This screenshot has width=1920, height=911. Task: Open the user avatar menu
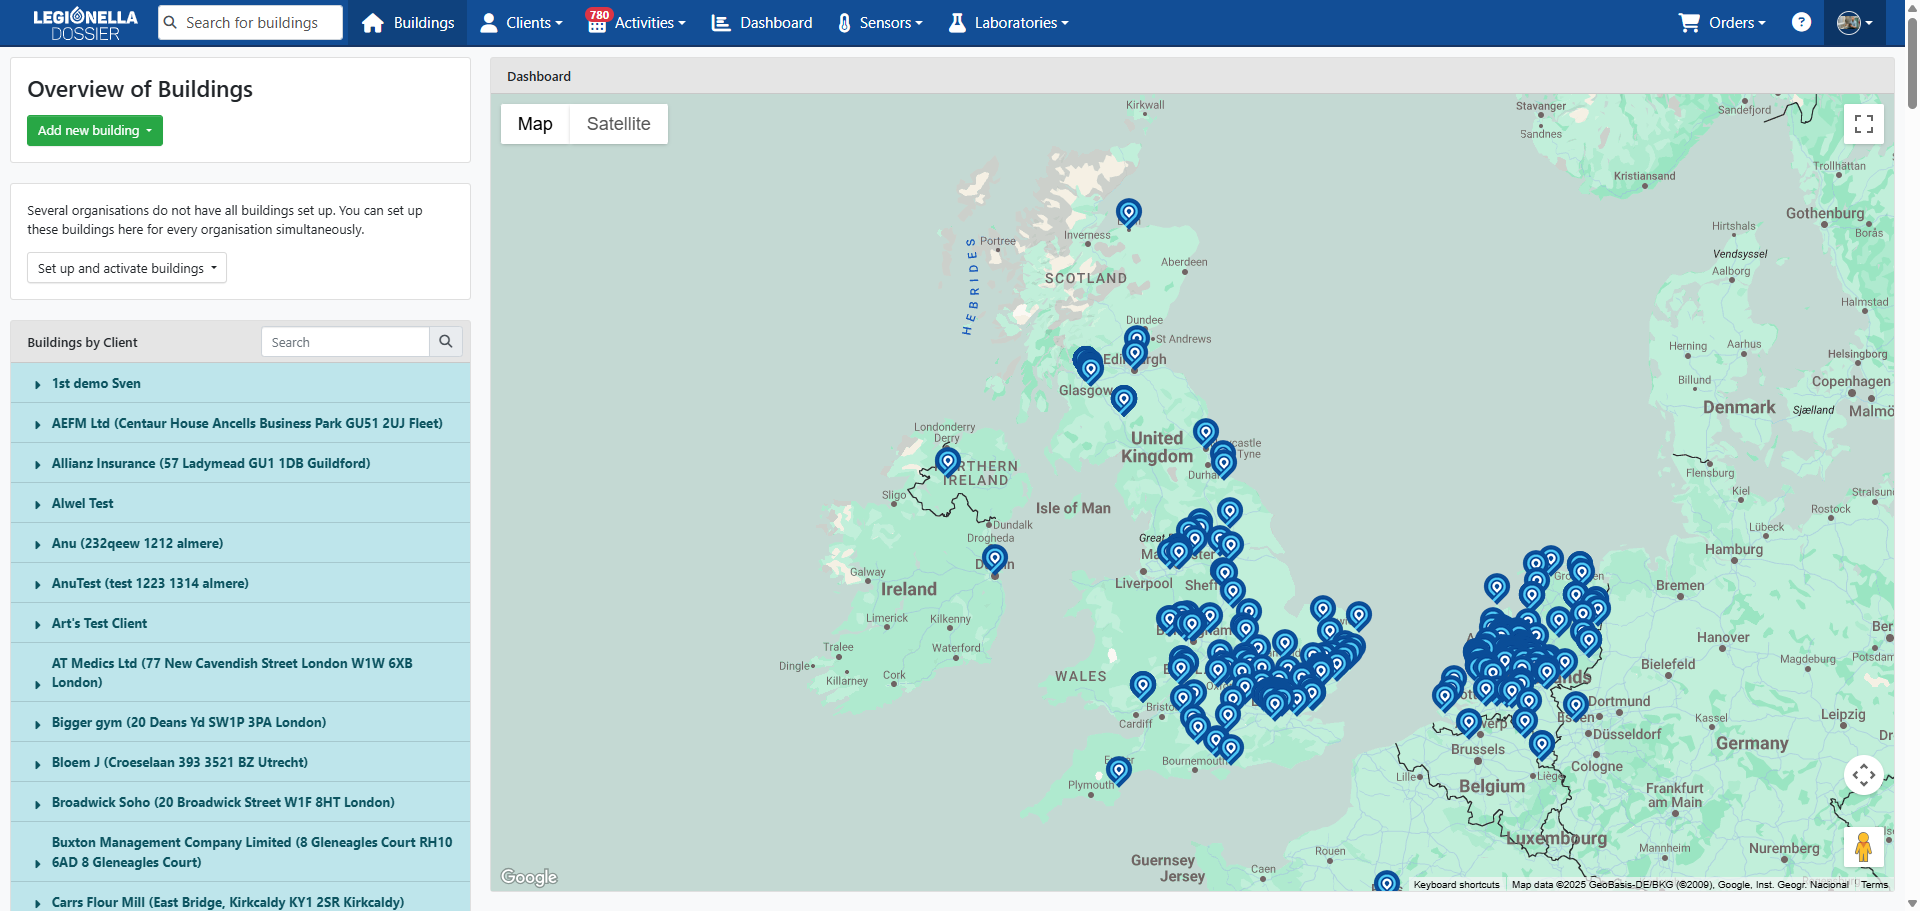click(1854, 22)
